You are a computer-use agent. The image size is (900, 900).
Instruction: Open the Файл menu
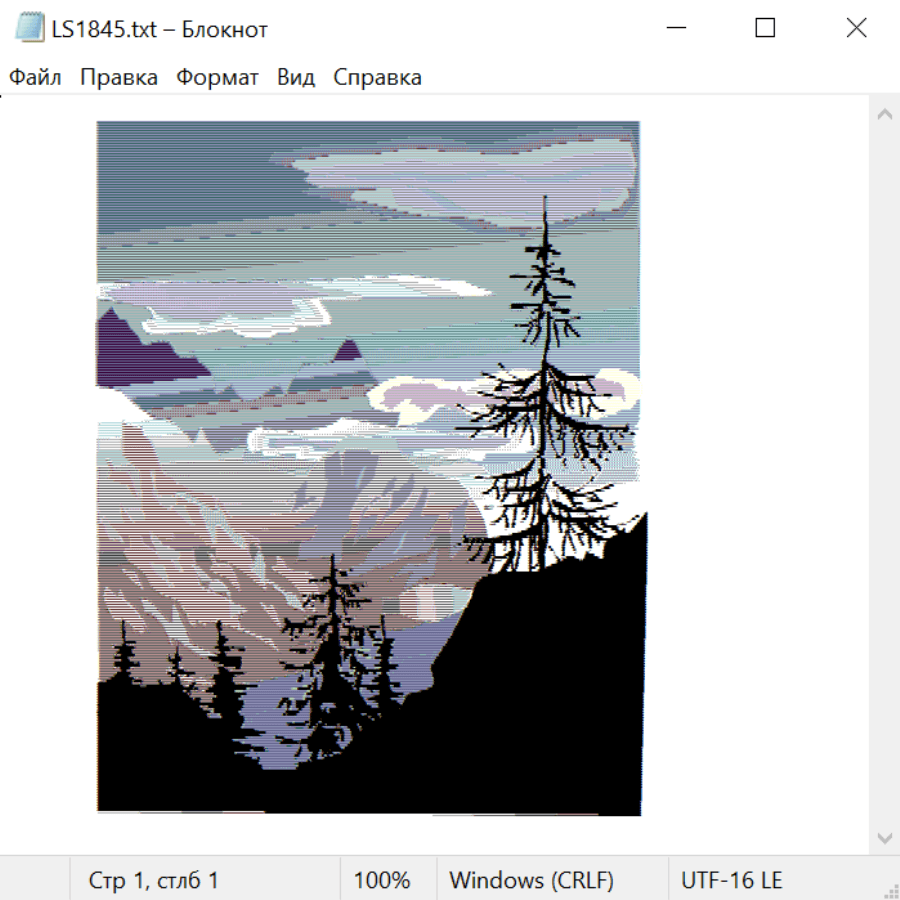[x=35, y=77]
